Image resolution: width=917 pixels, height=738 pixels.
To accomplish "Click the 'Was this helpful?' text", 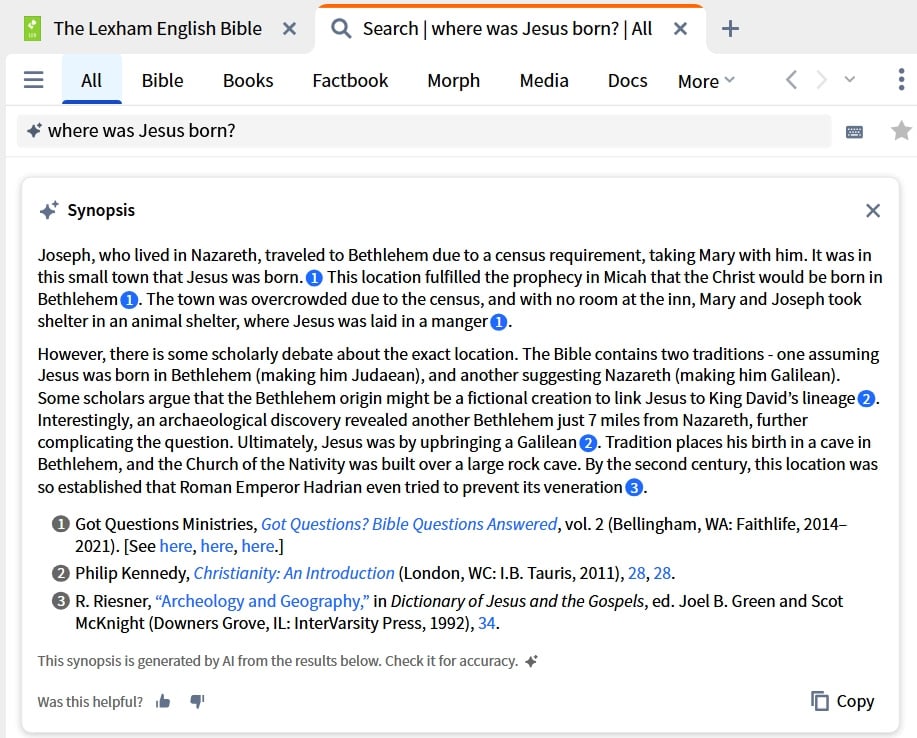I will (x=90, y=702).
